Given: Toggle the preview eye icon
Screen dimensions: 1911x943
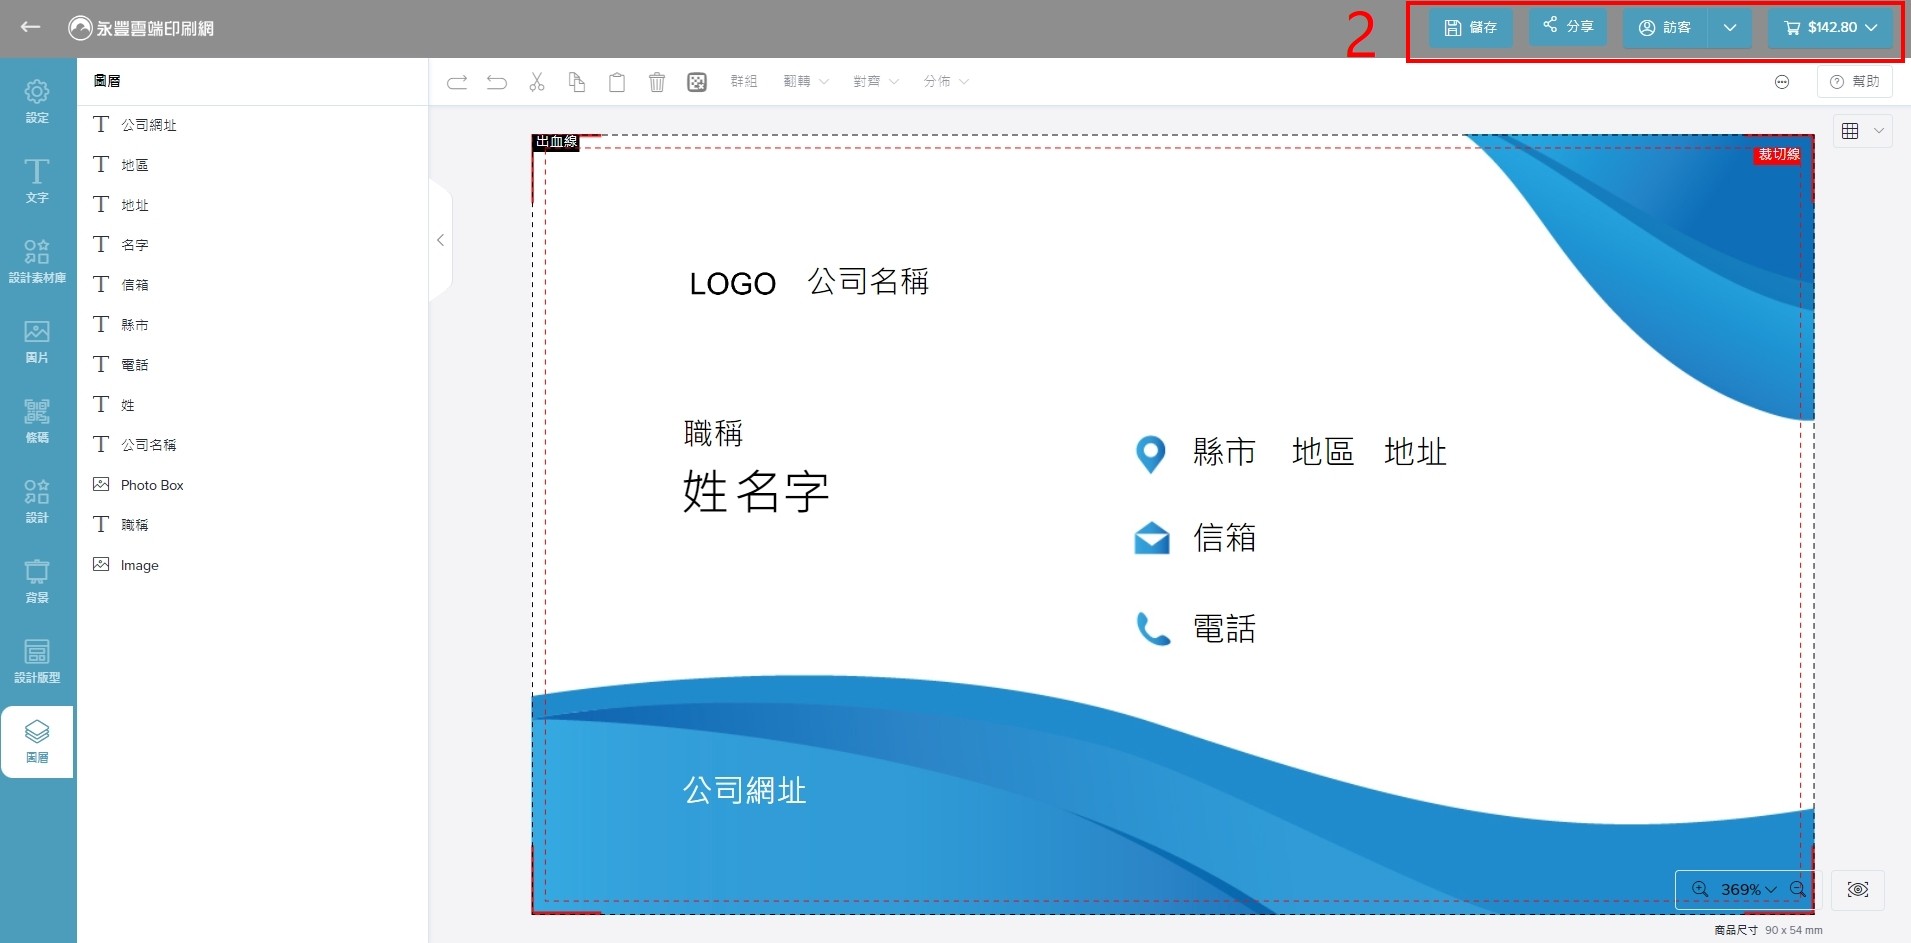Looking at the screenshot, I should click(x=1857, y=889).
